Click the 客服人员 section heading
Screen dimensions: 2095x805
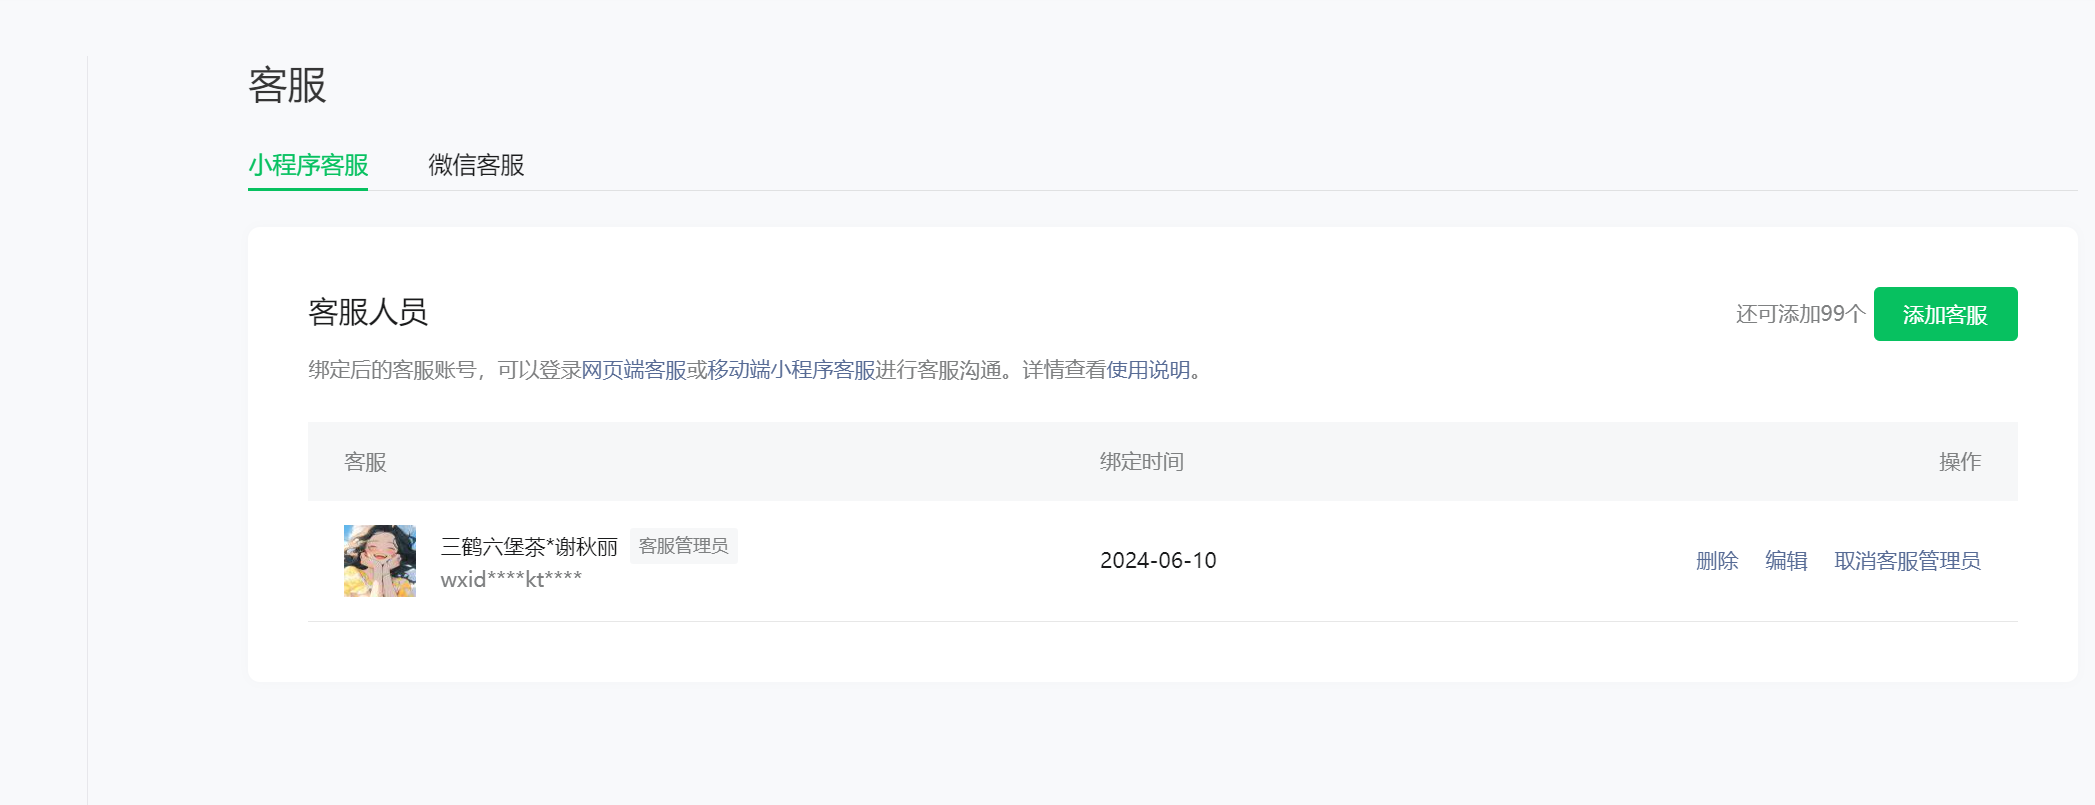[x=368, y=312]
